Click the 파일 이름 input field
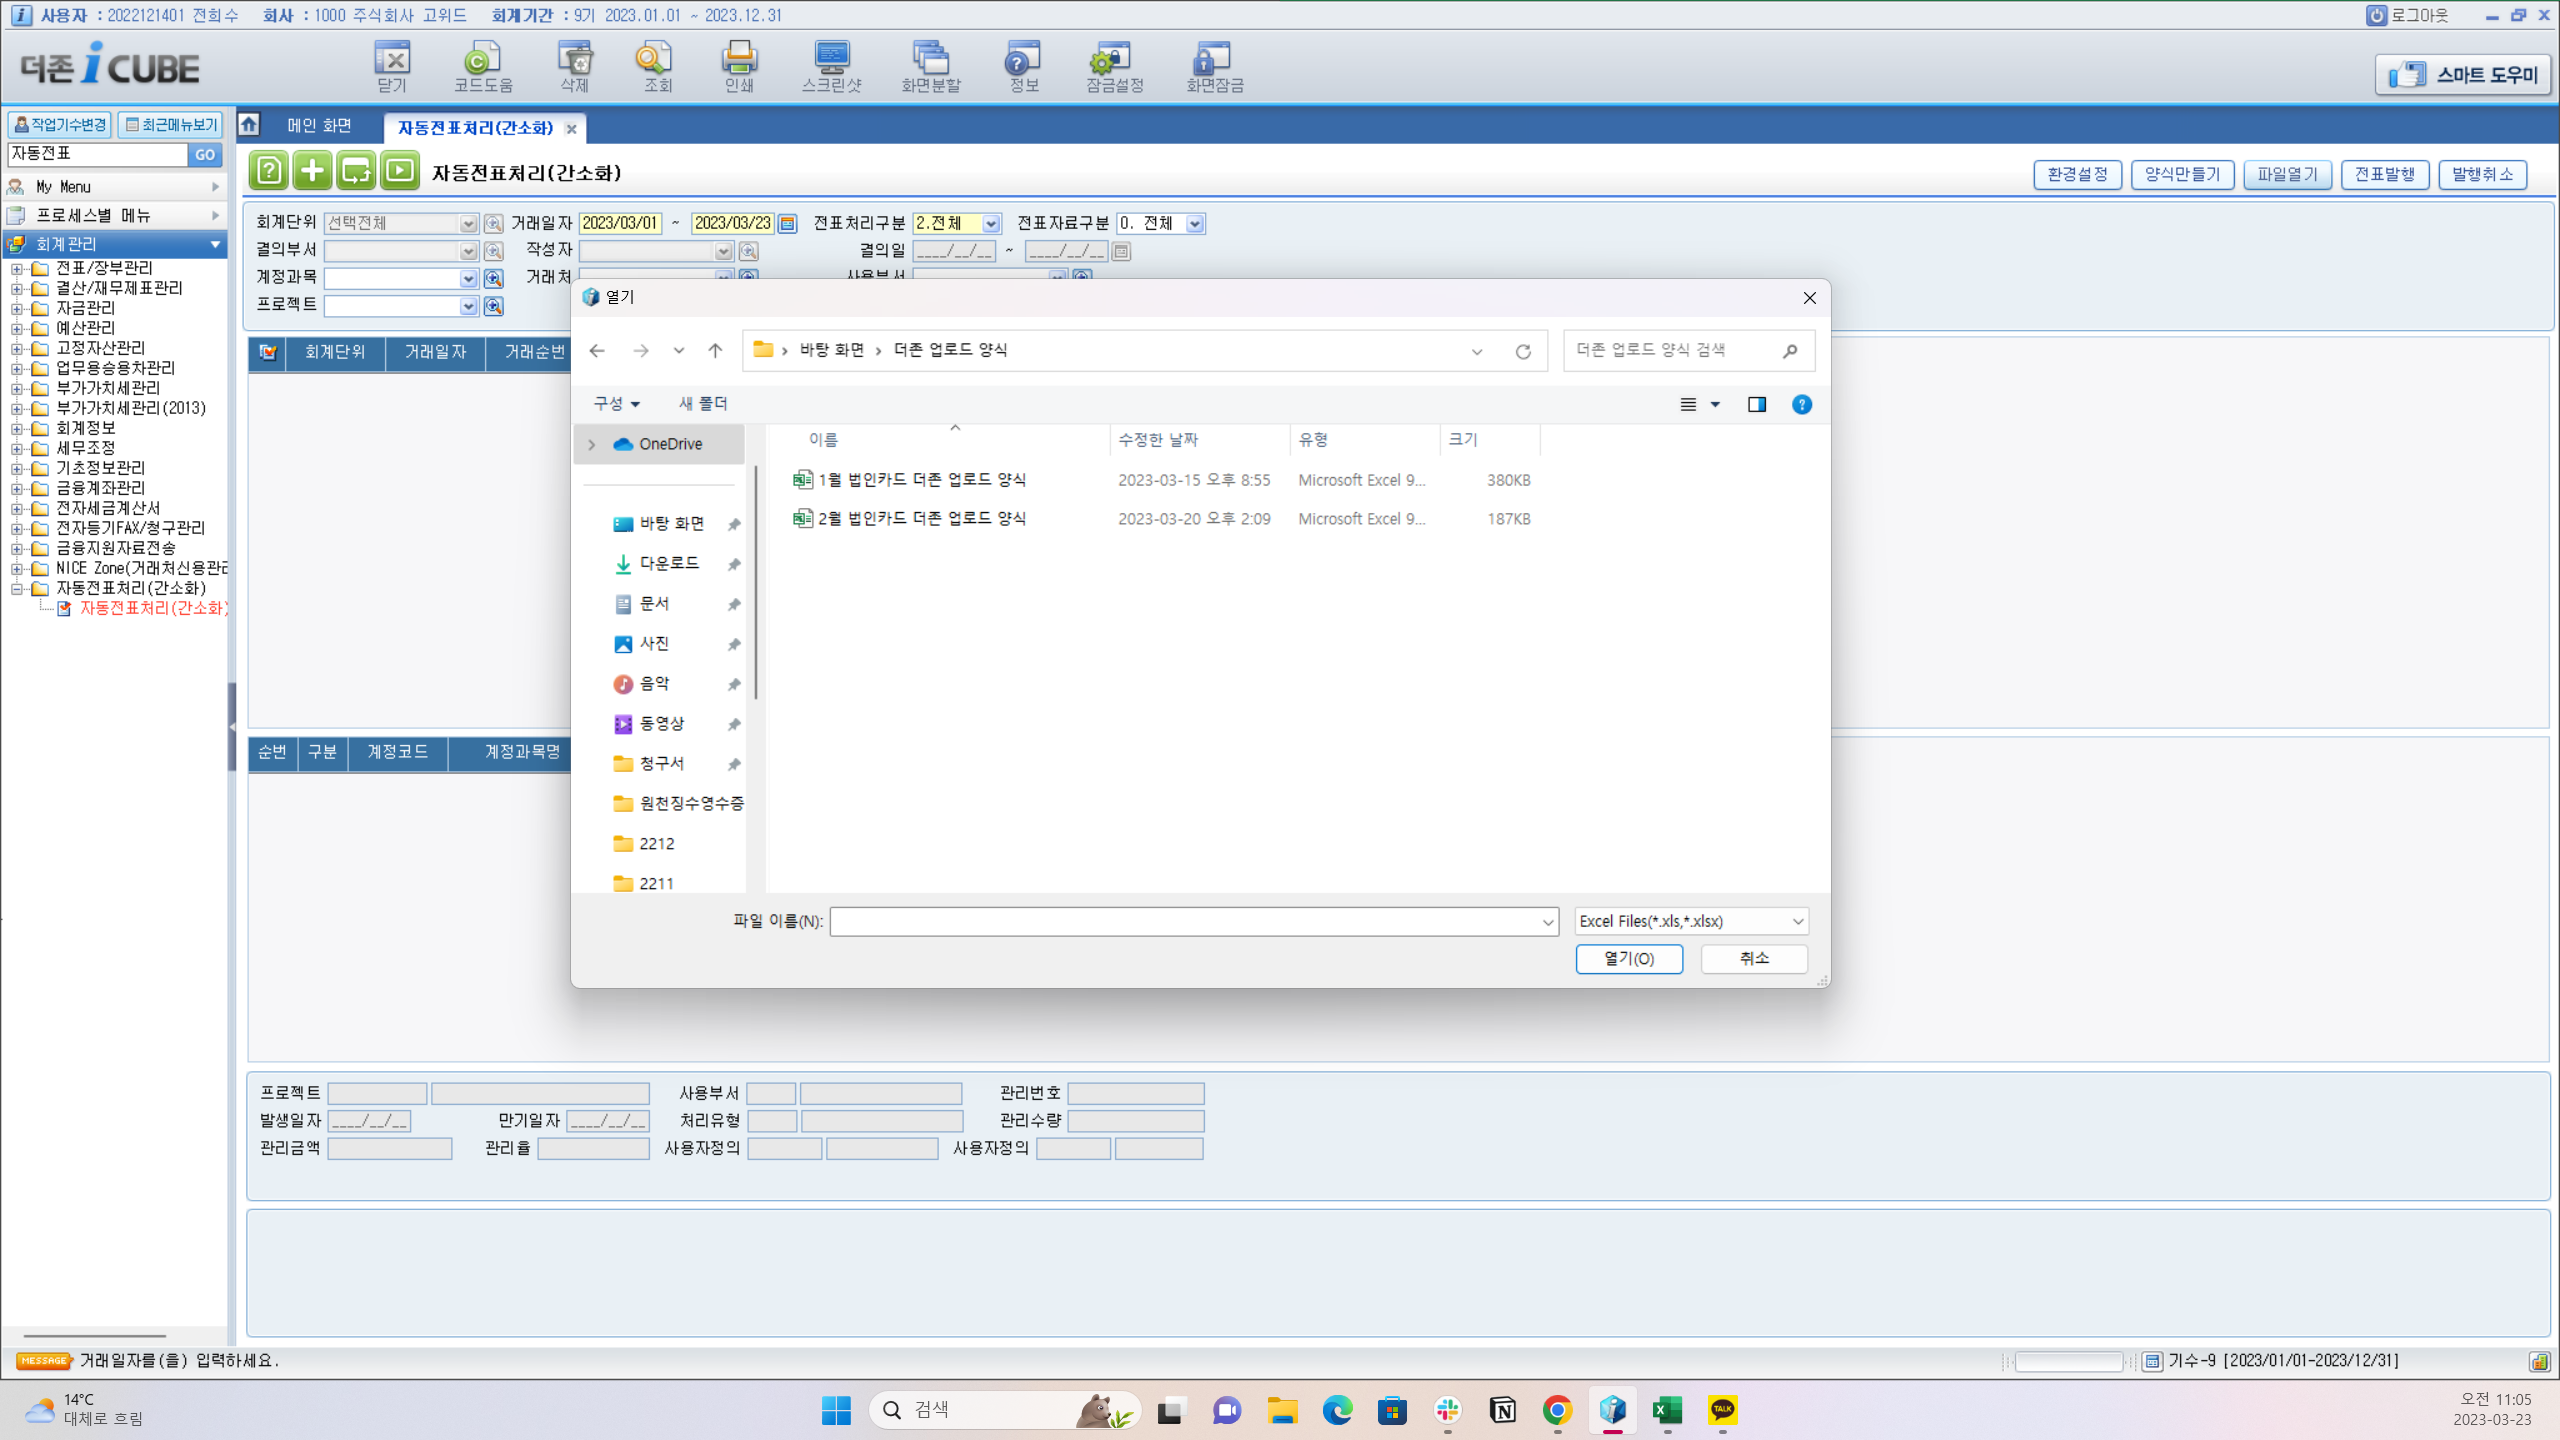Image resolution: width=2560 pixels, height=1440 pixels. tap(1185, 921)
